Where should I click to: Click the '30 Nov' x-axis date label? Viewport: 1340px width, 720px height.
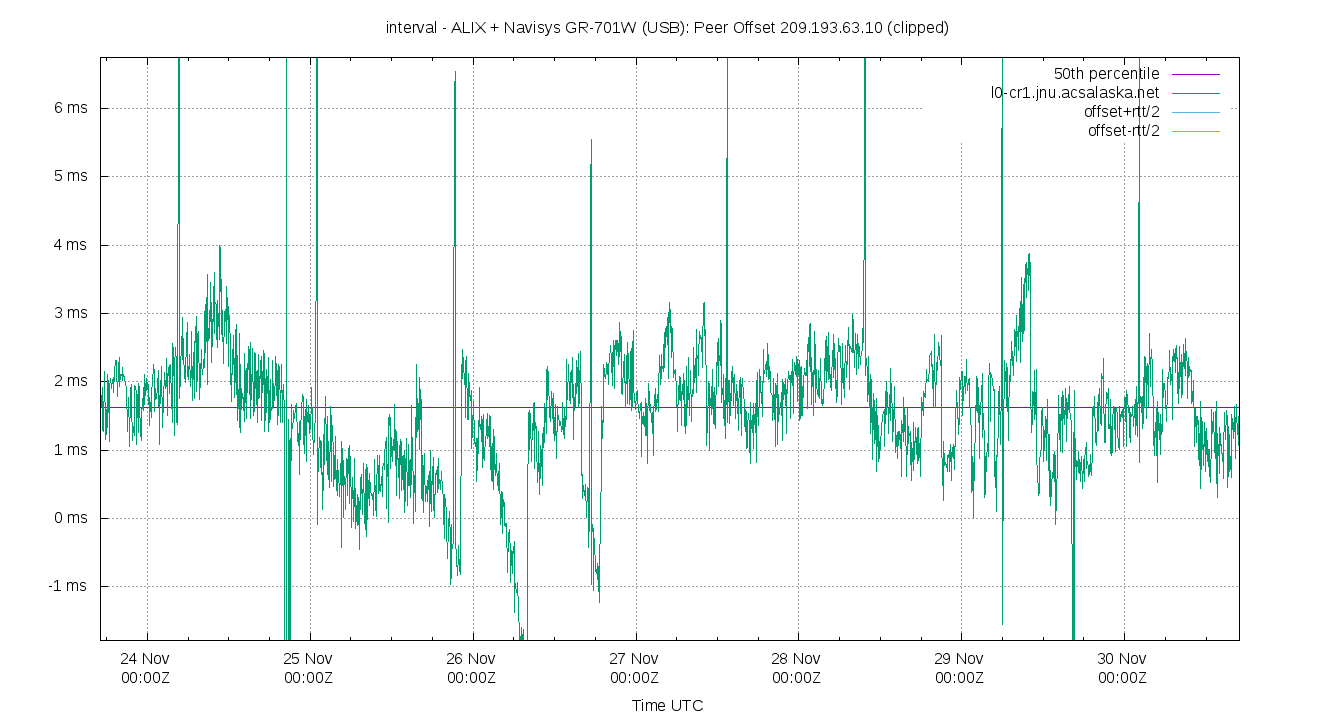tap(1124, 659)
